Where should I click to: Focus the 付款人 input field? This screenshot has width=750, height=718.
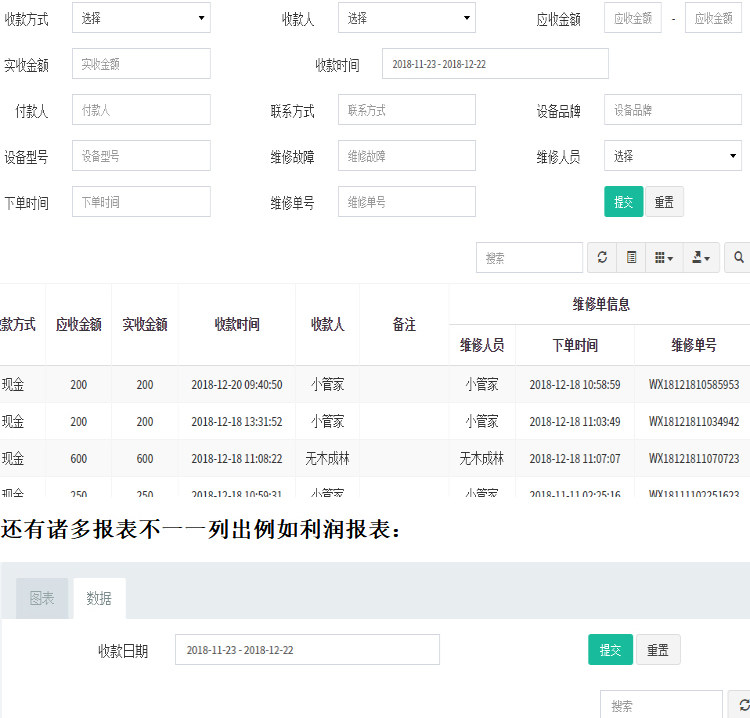click(142, 110)
